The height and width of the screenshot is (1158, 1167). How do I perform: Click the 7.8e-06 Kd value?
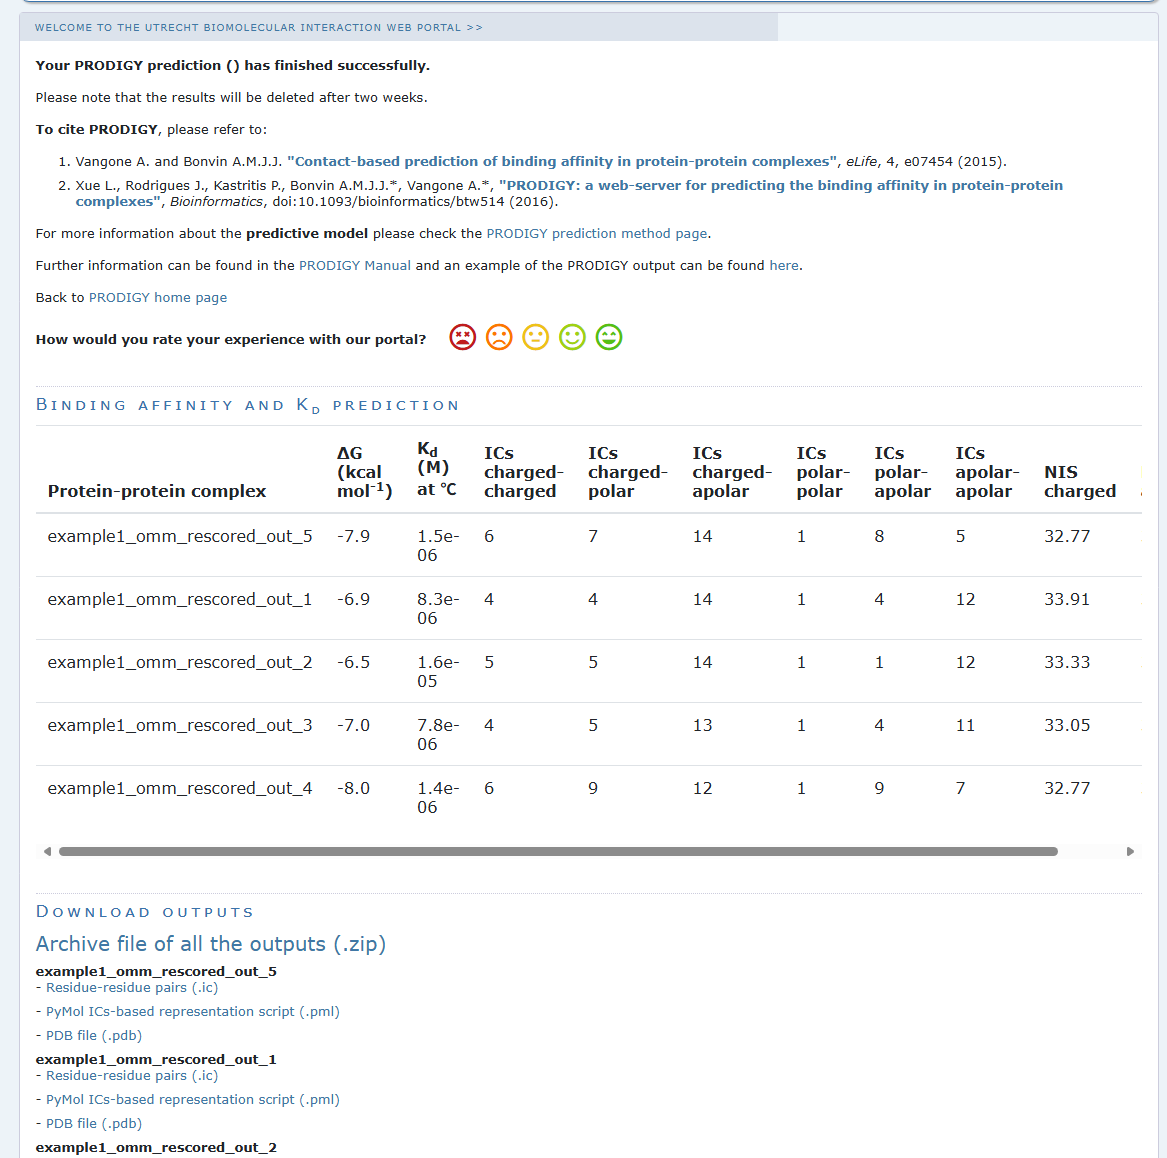tap(438, 735)
